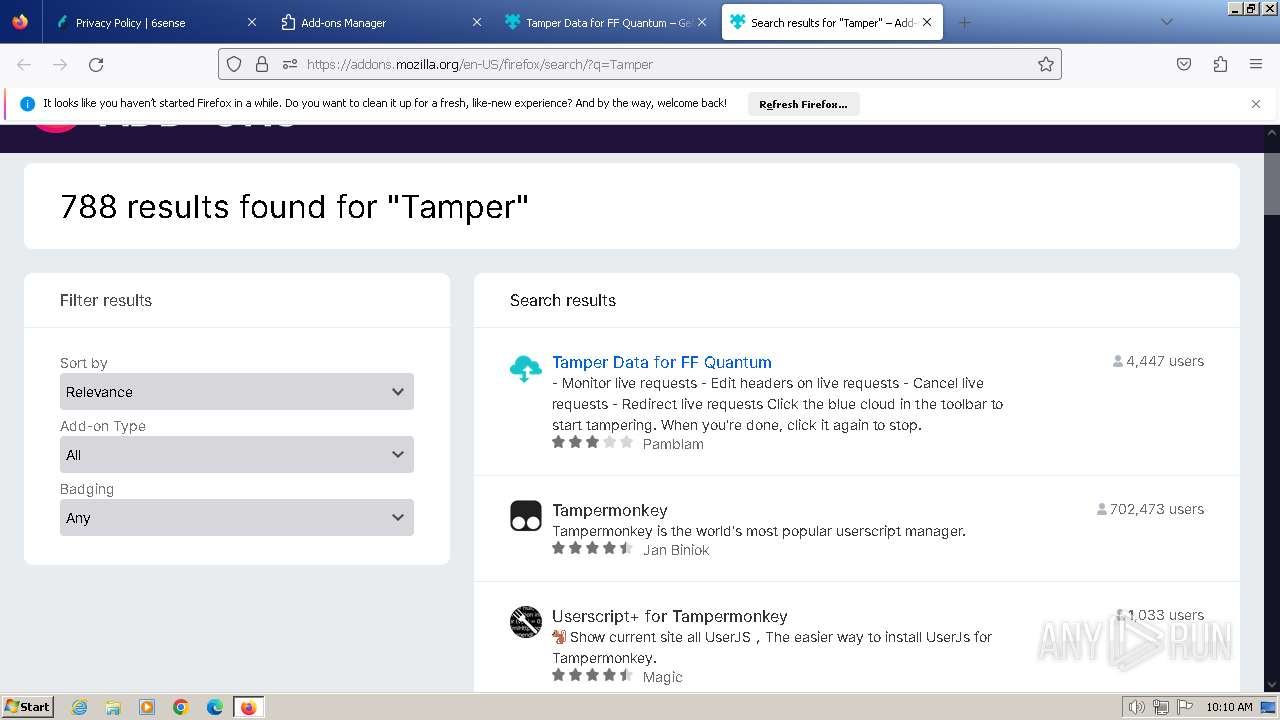Go back with the back arrow
1280x720 pixels.
pyautogui.click(x=24, y=64)
